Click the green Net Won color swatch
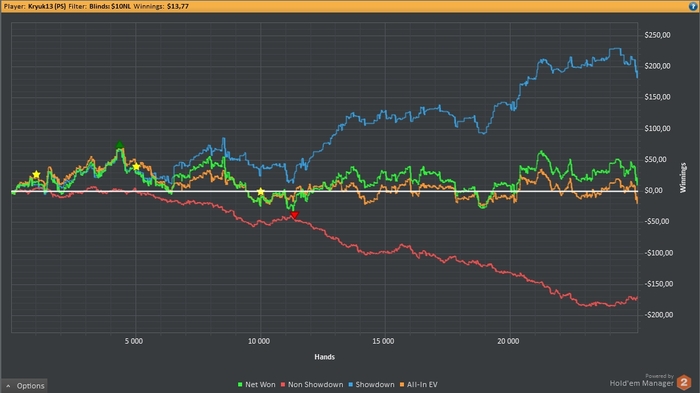This screenshot has height=393, width=700. tap(240, 385)
